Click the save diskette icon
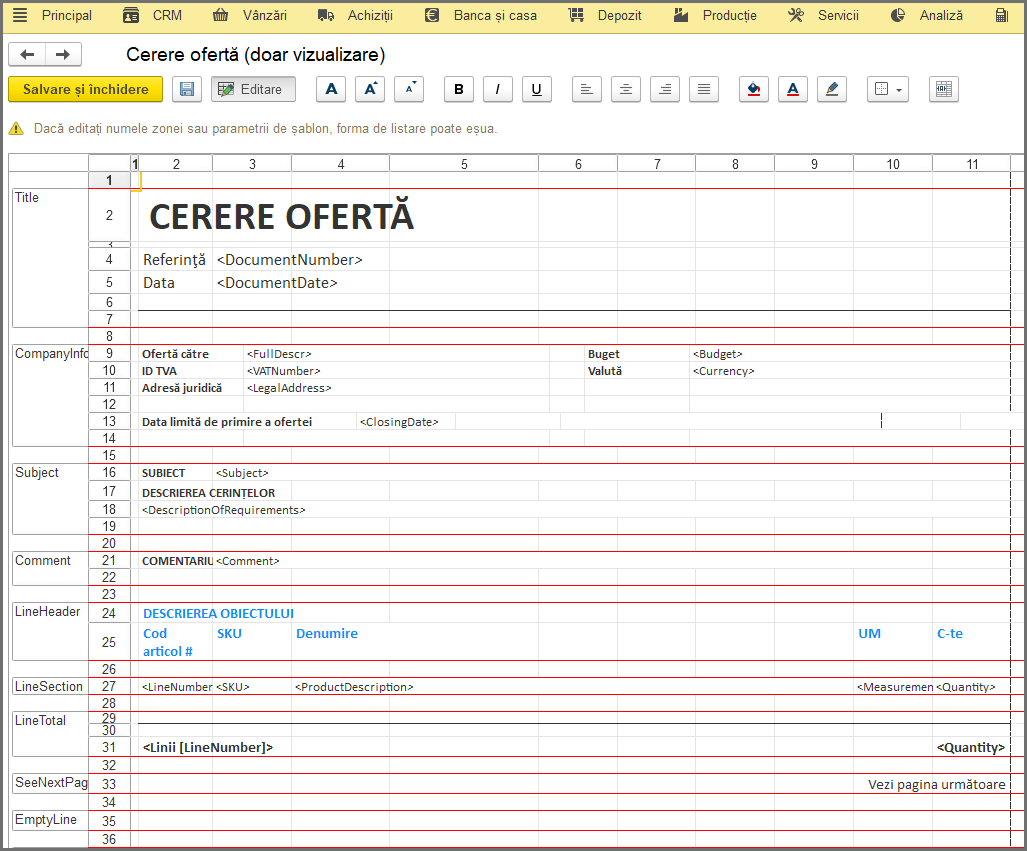1027x851 pixels. click(x=187, y=89)
